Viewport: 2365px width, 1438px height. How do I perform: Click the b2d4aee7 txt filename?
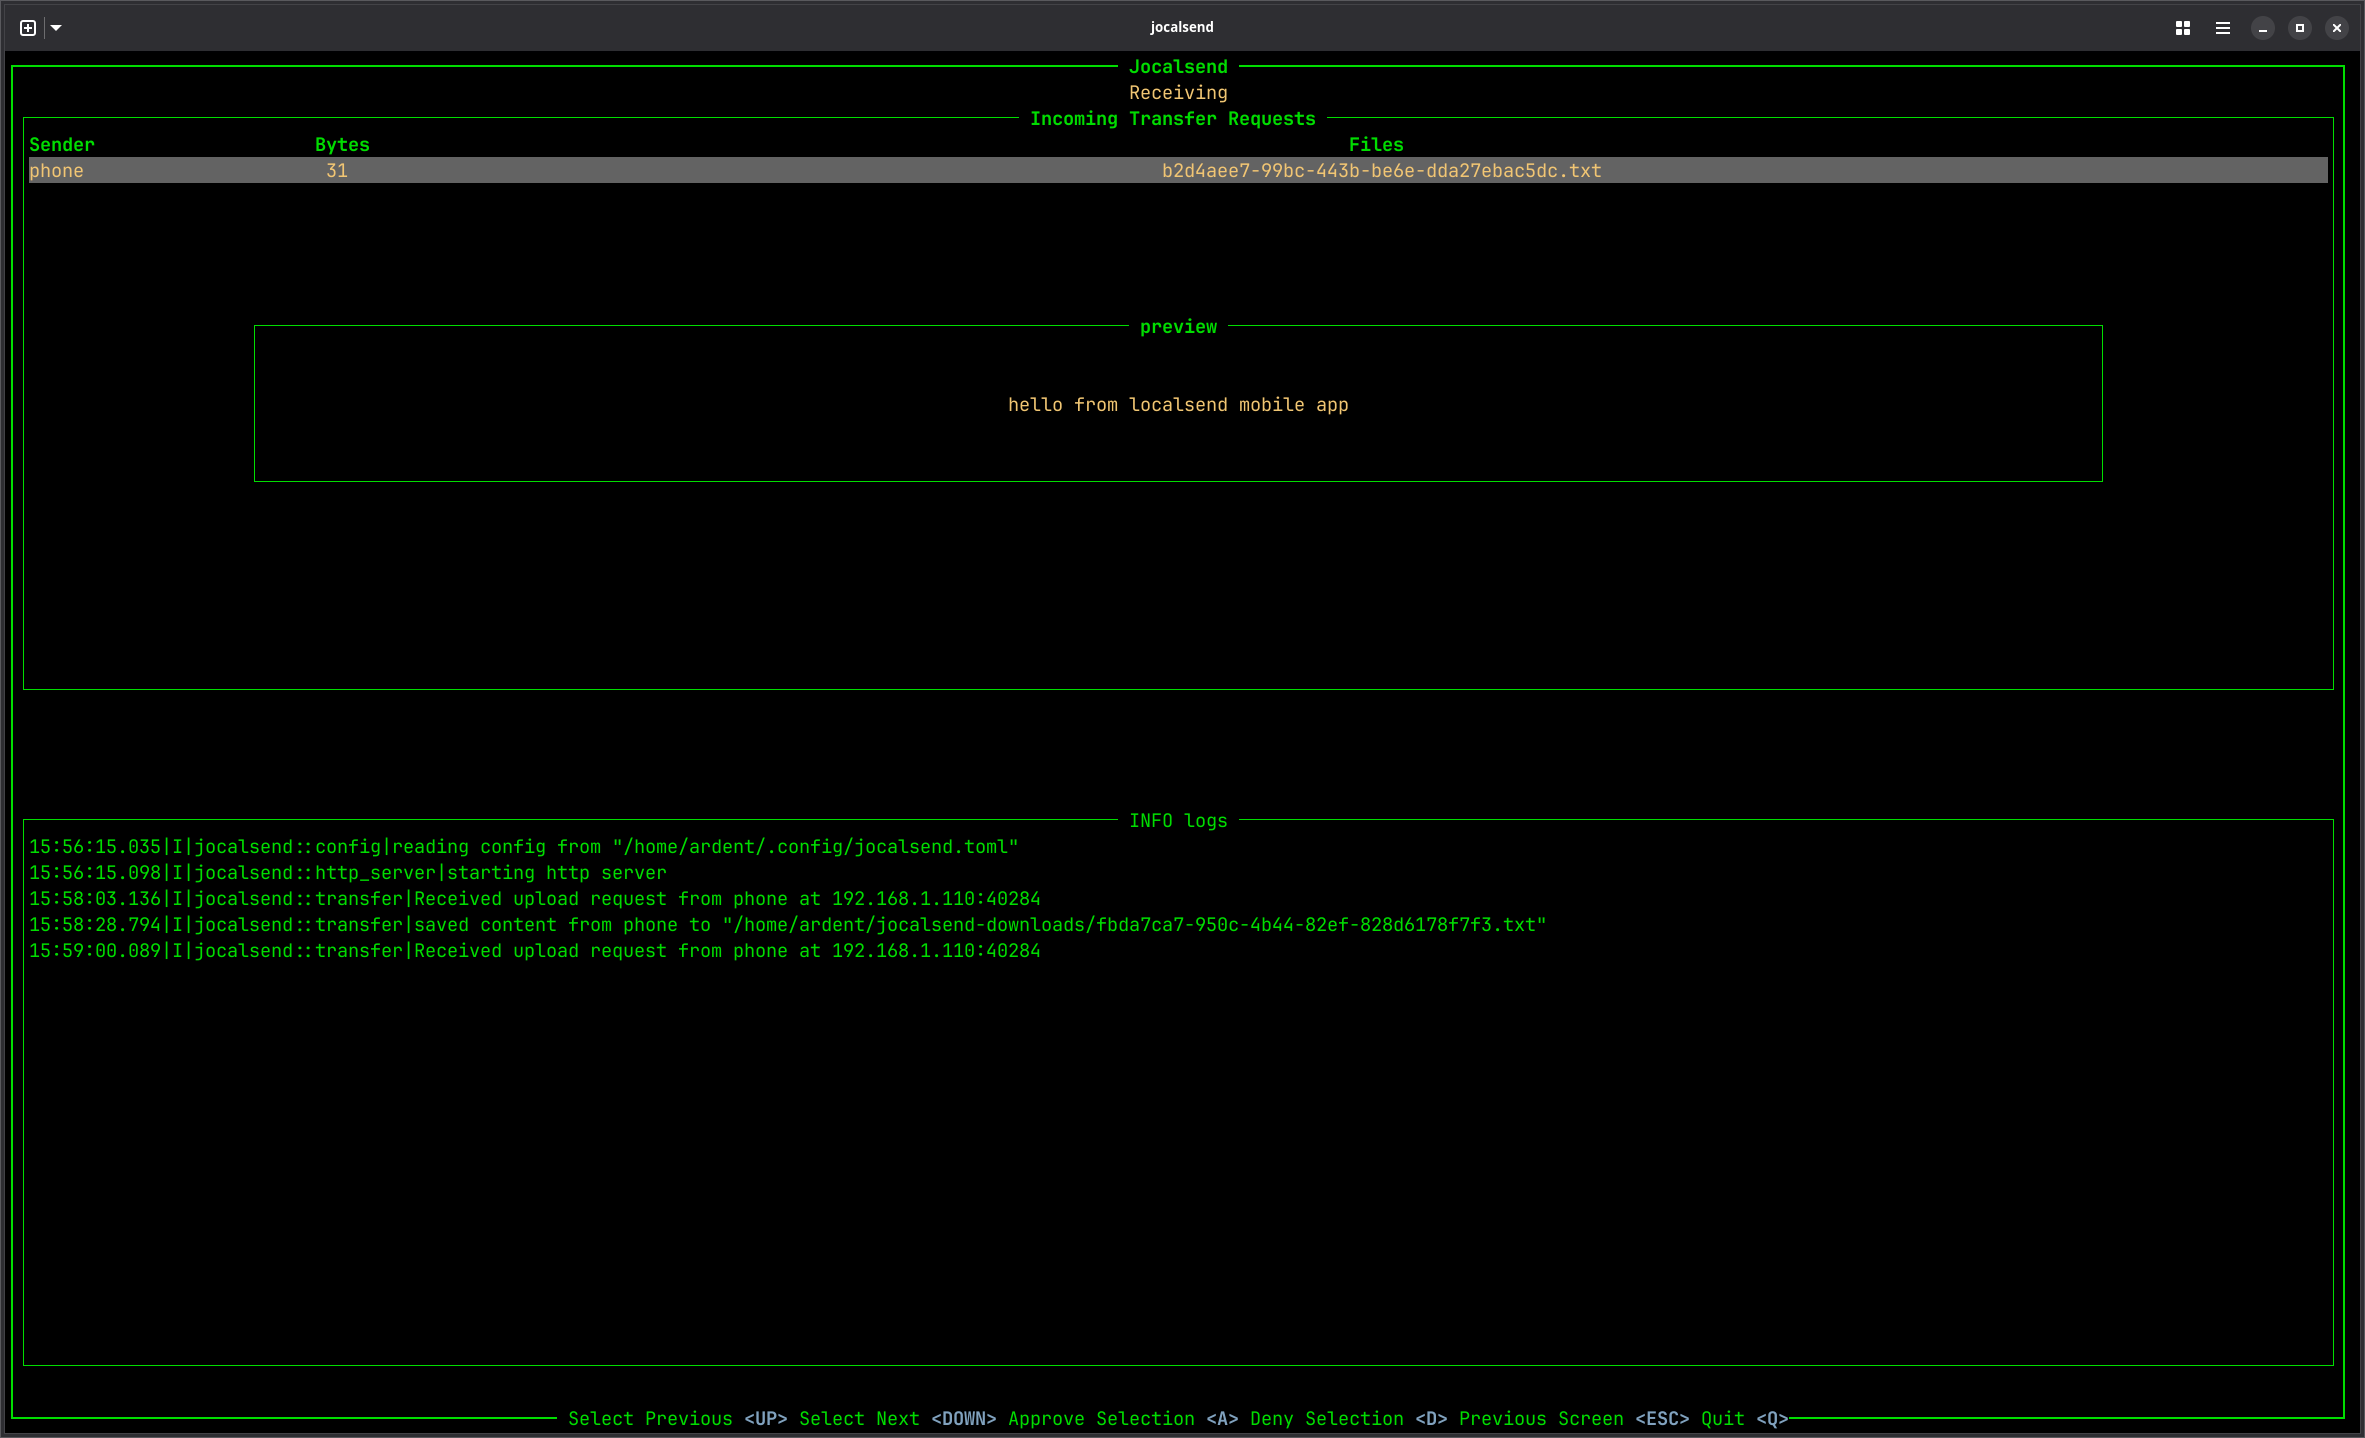(1381, 171)
